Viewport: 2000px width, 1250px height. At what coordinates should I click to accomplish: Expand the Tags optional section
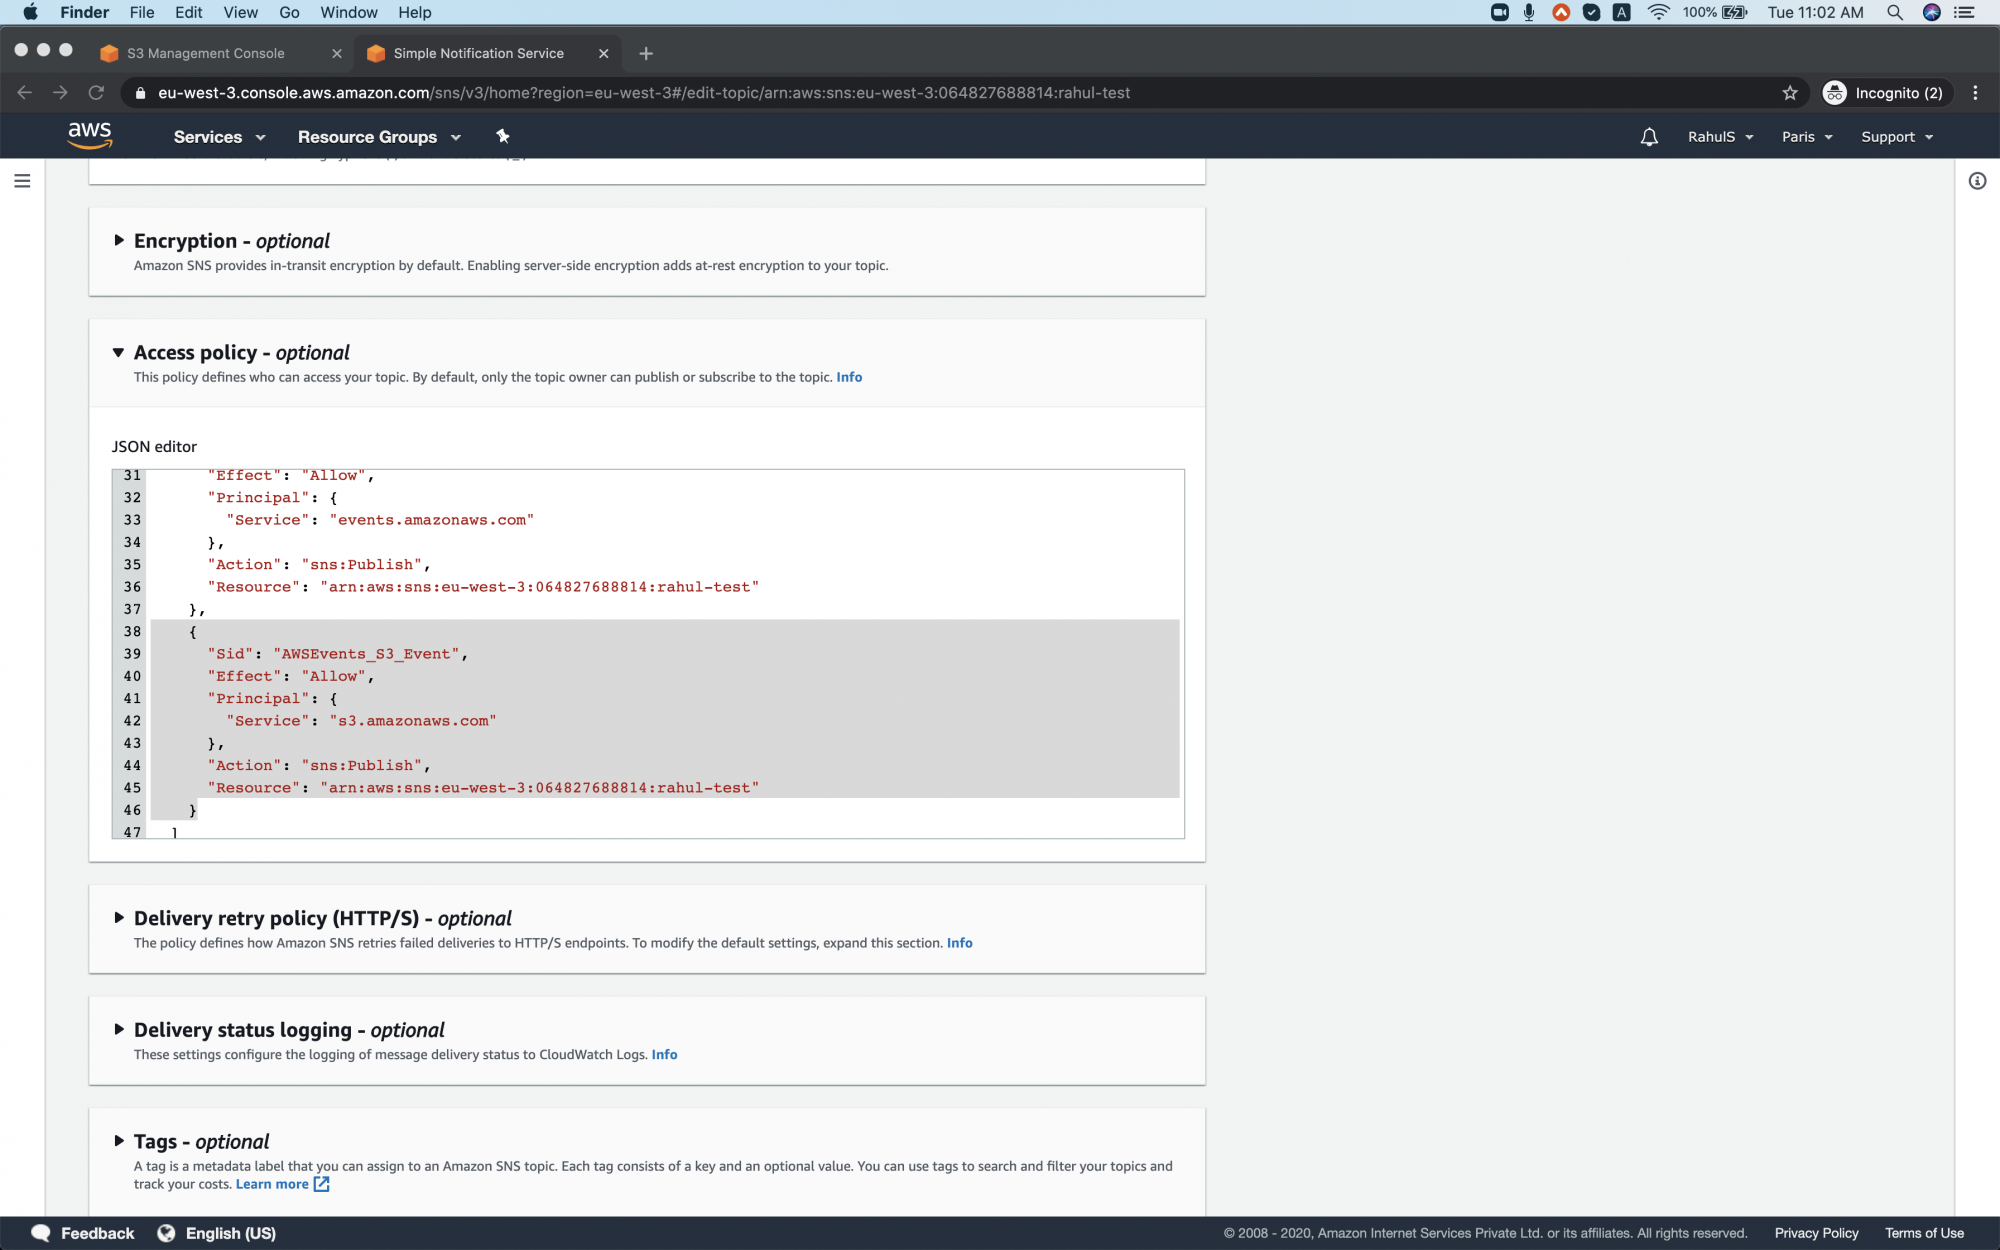pos(119,1141)
